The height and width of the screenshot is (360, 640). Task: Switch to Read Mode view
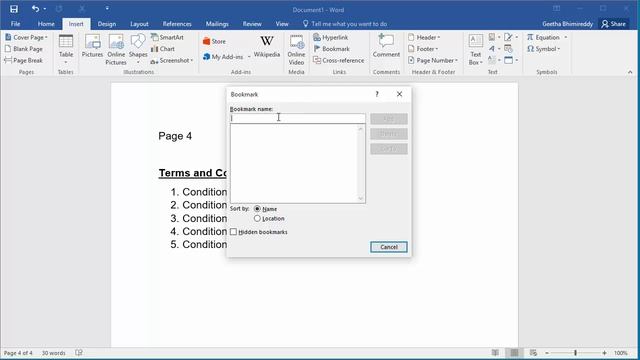point(495,353)
